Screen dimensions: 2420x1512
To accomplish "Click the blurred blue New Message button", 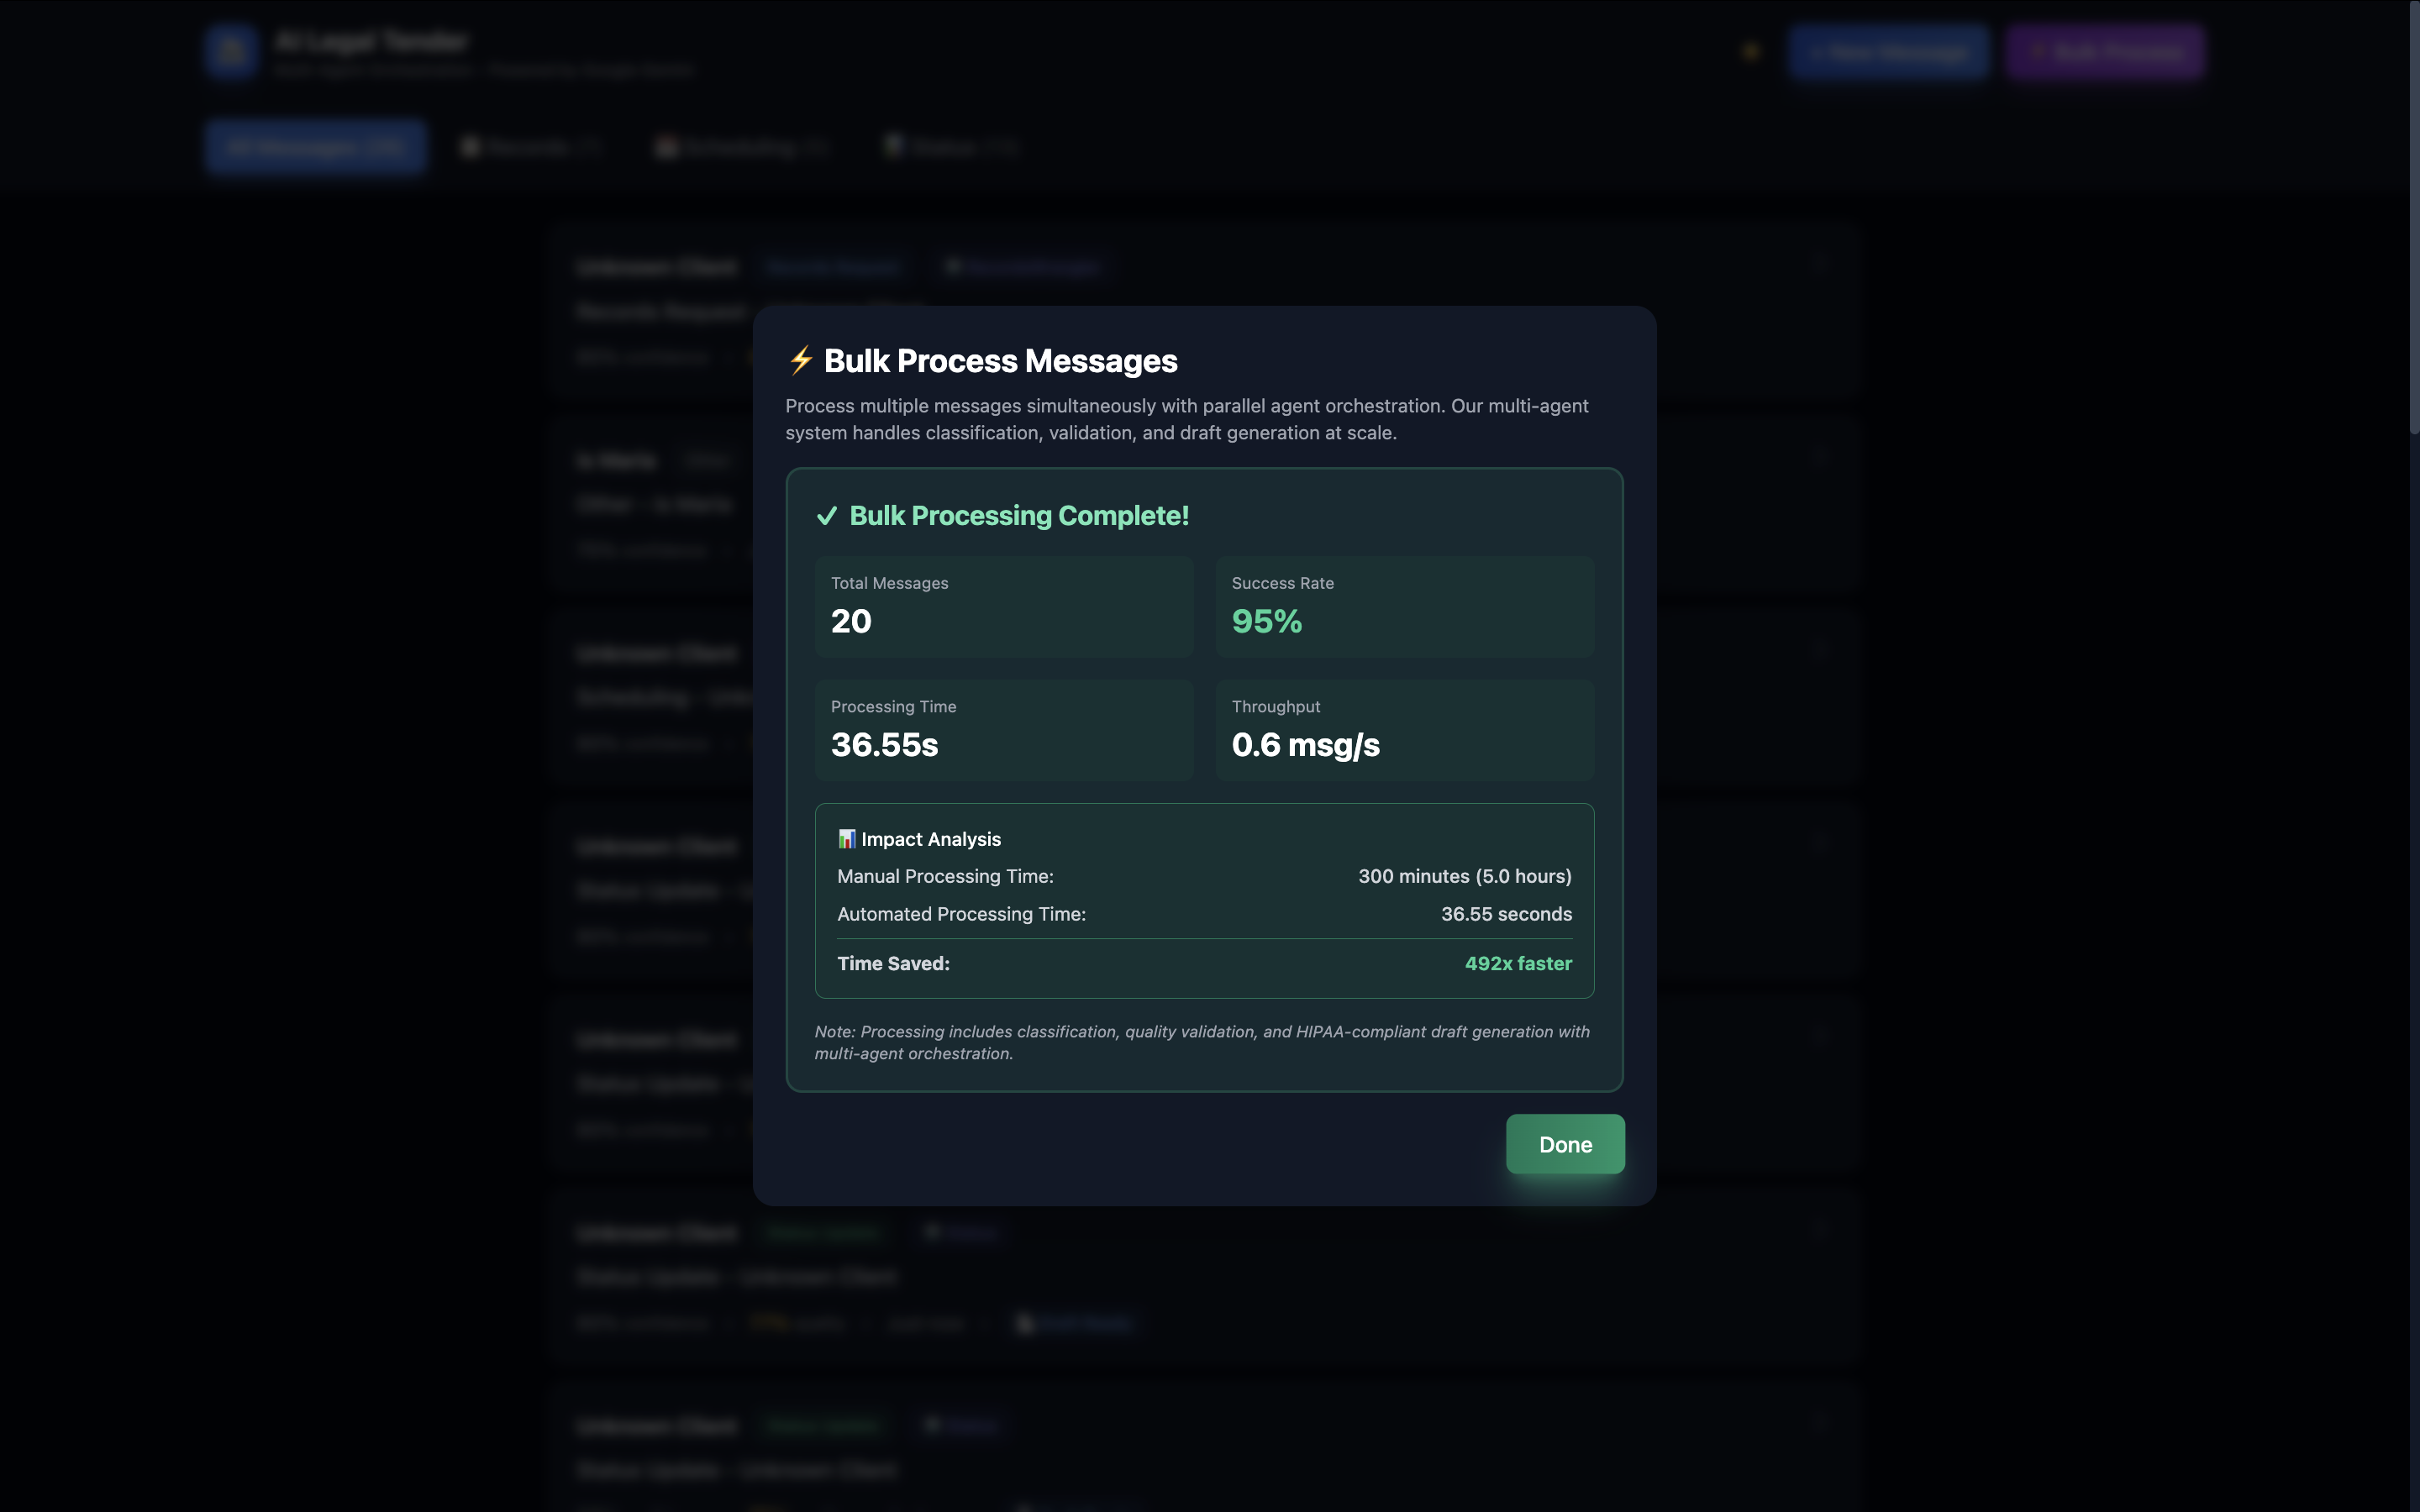I will coord(1888,52).
